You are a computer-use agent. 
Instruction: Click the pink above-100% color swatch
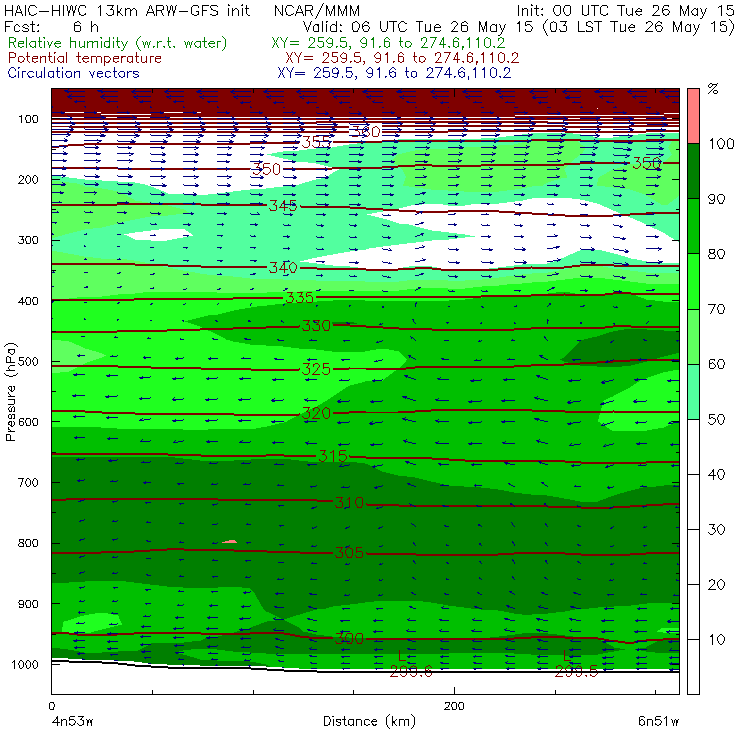coord(693,116)
